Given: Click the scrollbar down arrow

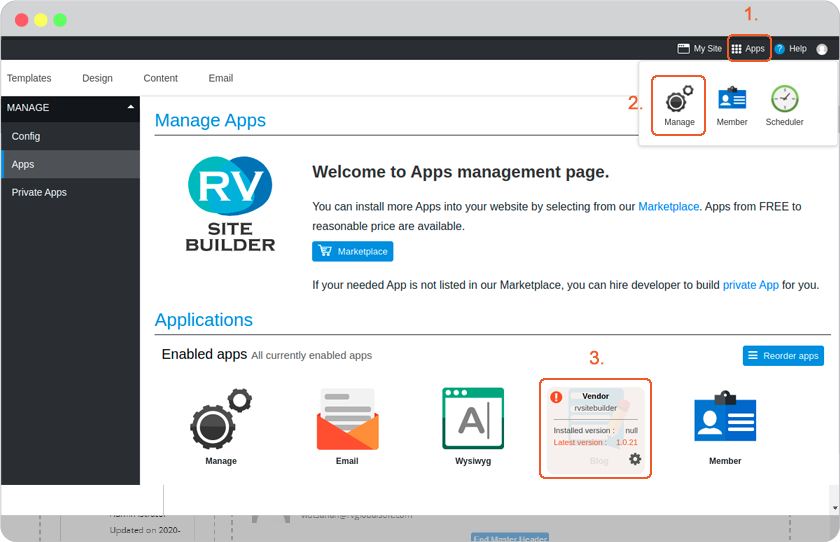Looking at the screenshot, I should click(835, 508).
